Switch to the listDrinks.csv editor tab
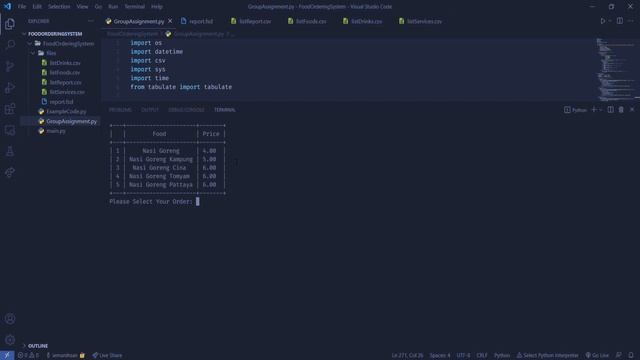Image resolution: width=640 pixels, height=360 pixels. pyautogui.click(x=362, y=21)
